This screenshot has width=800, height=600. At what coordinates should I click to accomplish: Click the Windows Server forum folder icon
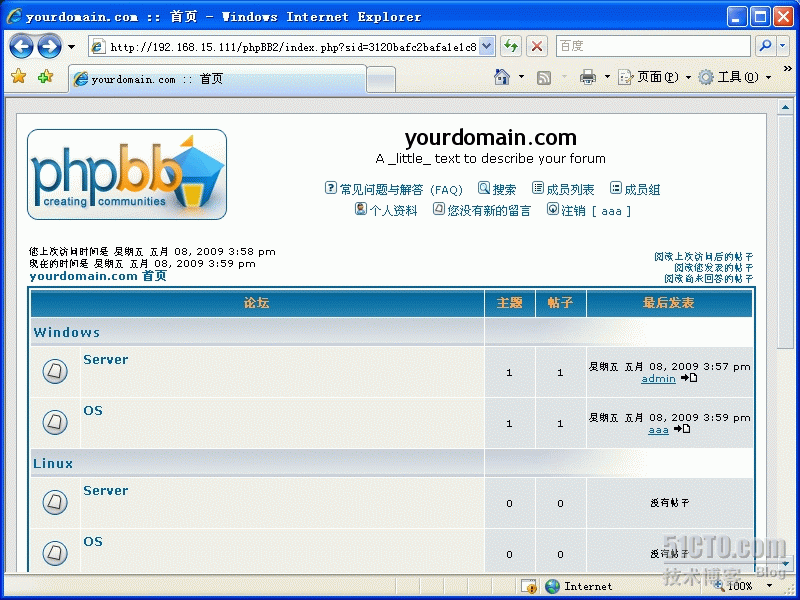coord(55,371)
